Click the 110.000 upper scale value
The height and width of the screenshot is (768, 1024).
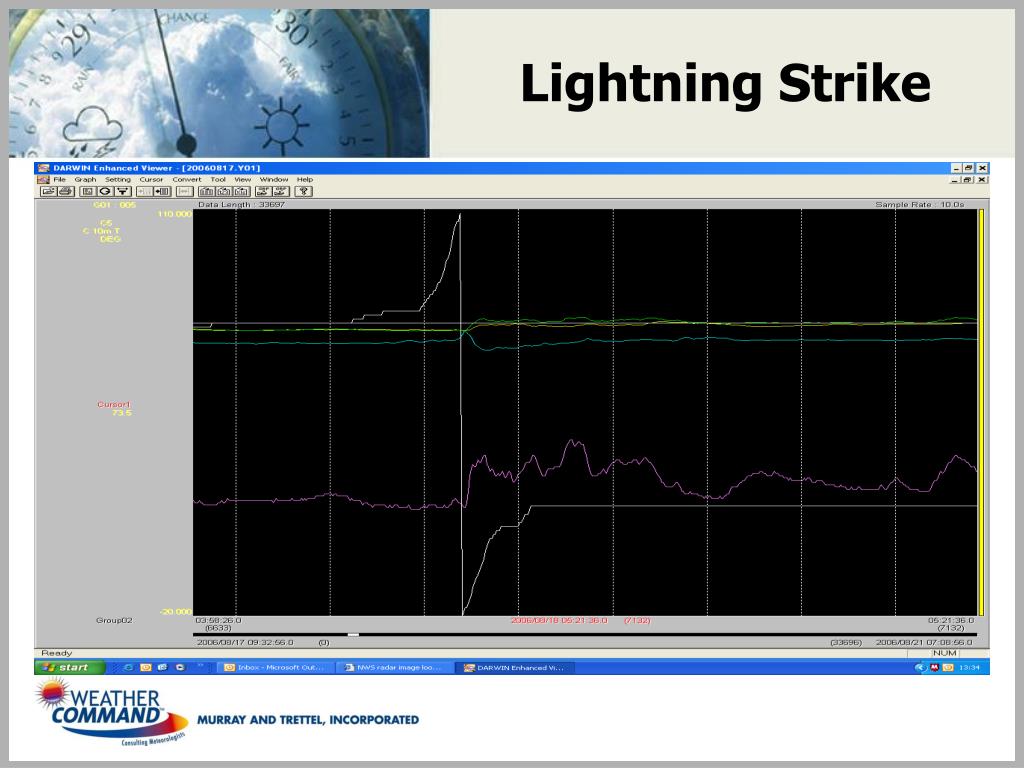coord(174,214)
